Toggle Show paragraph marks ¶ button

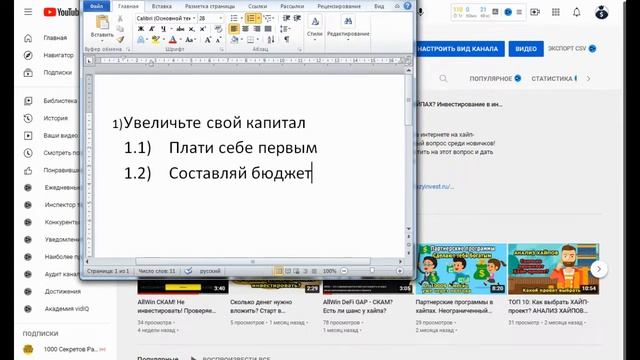287,40
